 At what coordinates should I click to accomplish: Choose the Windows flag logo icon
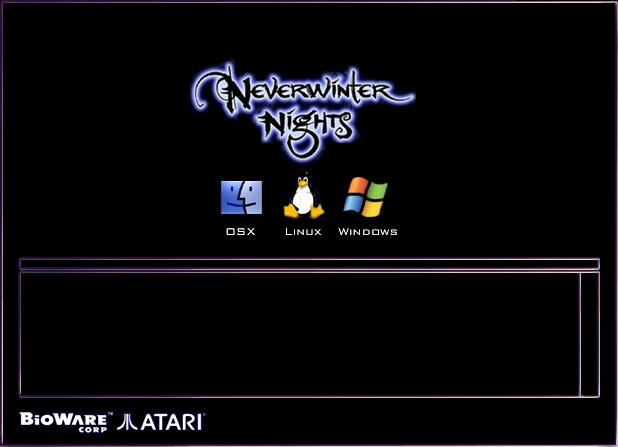coord(366,197)
